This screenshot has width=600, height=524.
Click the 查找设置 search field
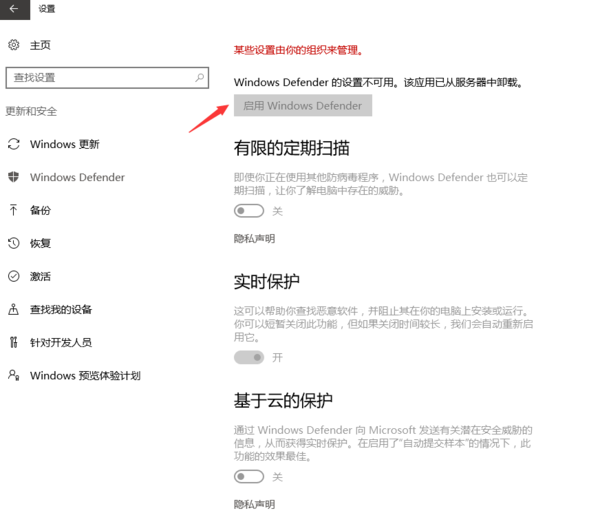(x=107, y=78)
